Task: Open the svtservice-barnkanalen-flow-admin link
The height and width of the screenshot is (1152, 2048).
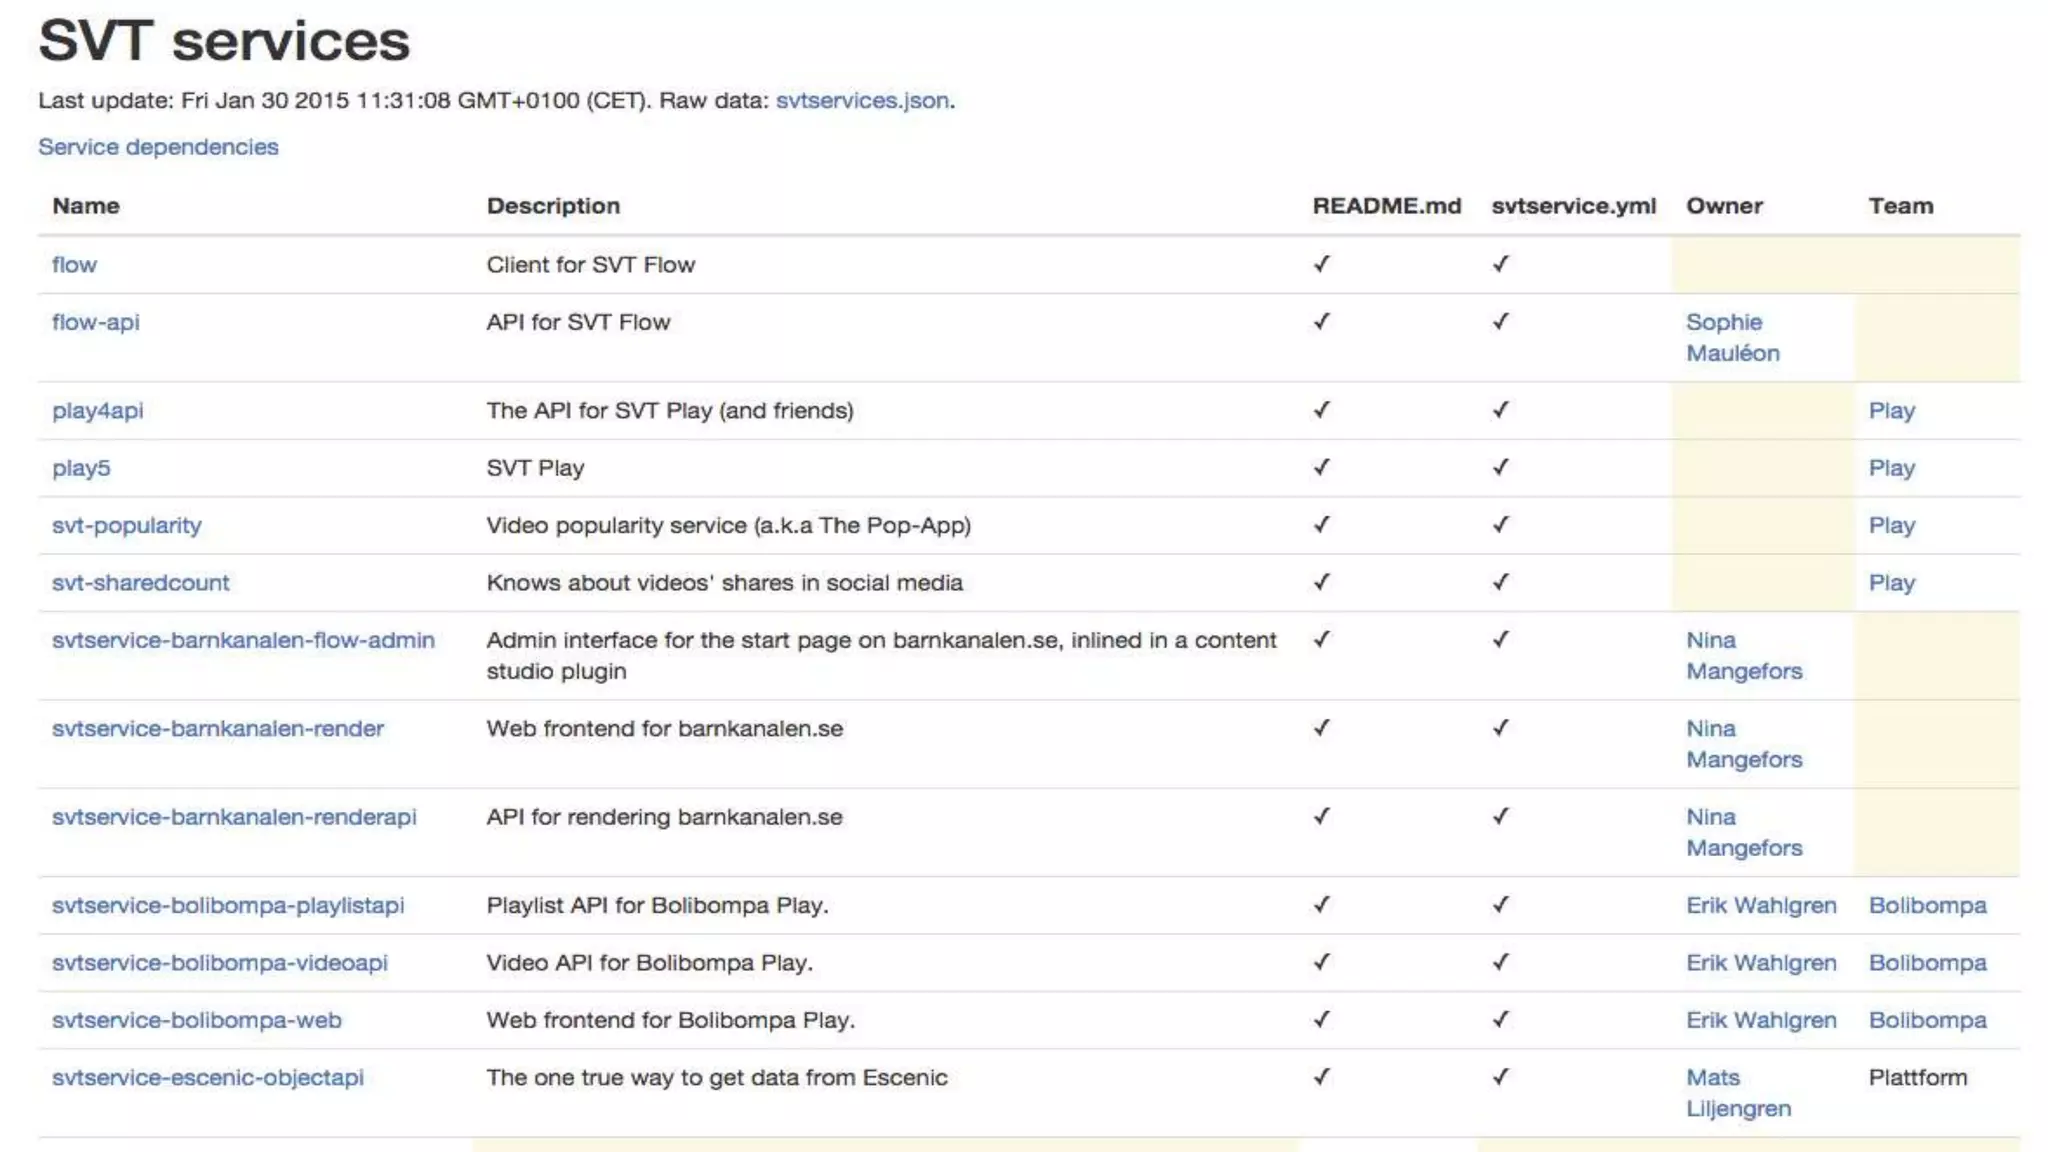Action: pyautogui.click(x=243, y=640)
